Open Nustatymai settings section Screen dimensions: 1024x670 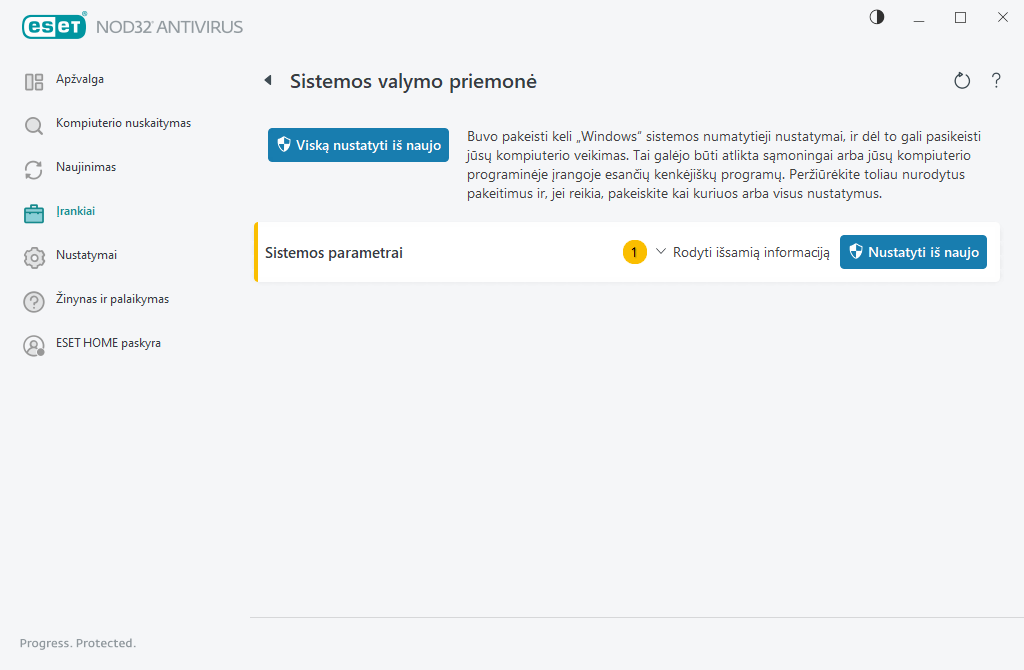(86, 256)
